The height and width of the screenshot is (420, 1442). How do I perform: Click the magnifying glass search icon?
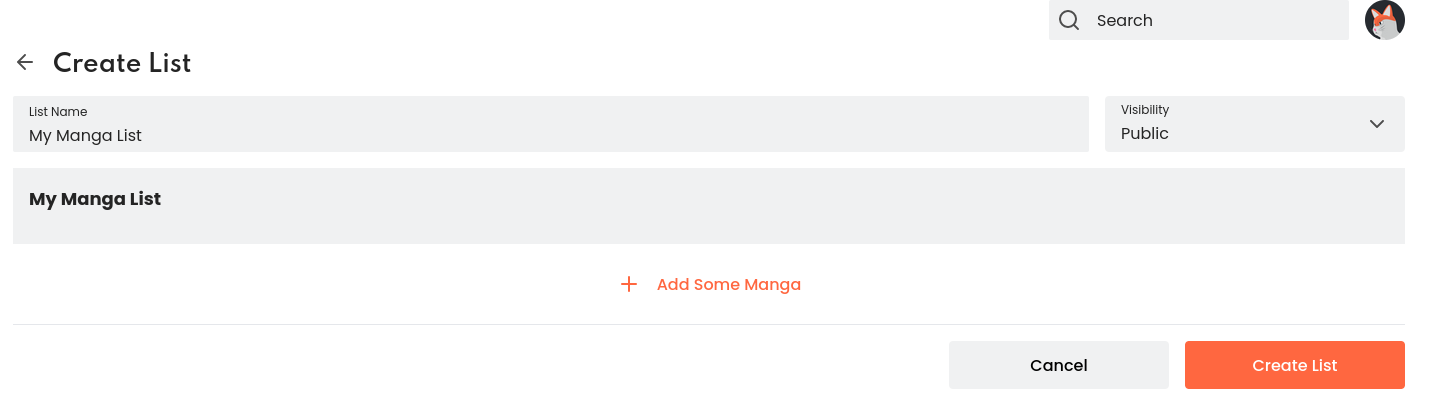pos(1069,20)
